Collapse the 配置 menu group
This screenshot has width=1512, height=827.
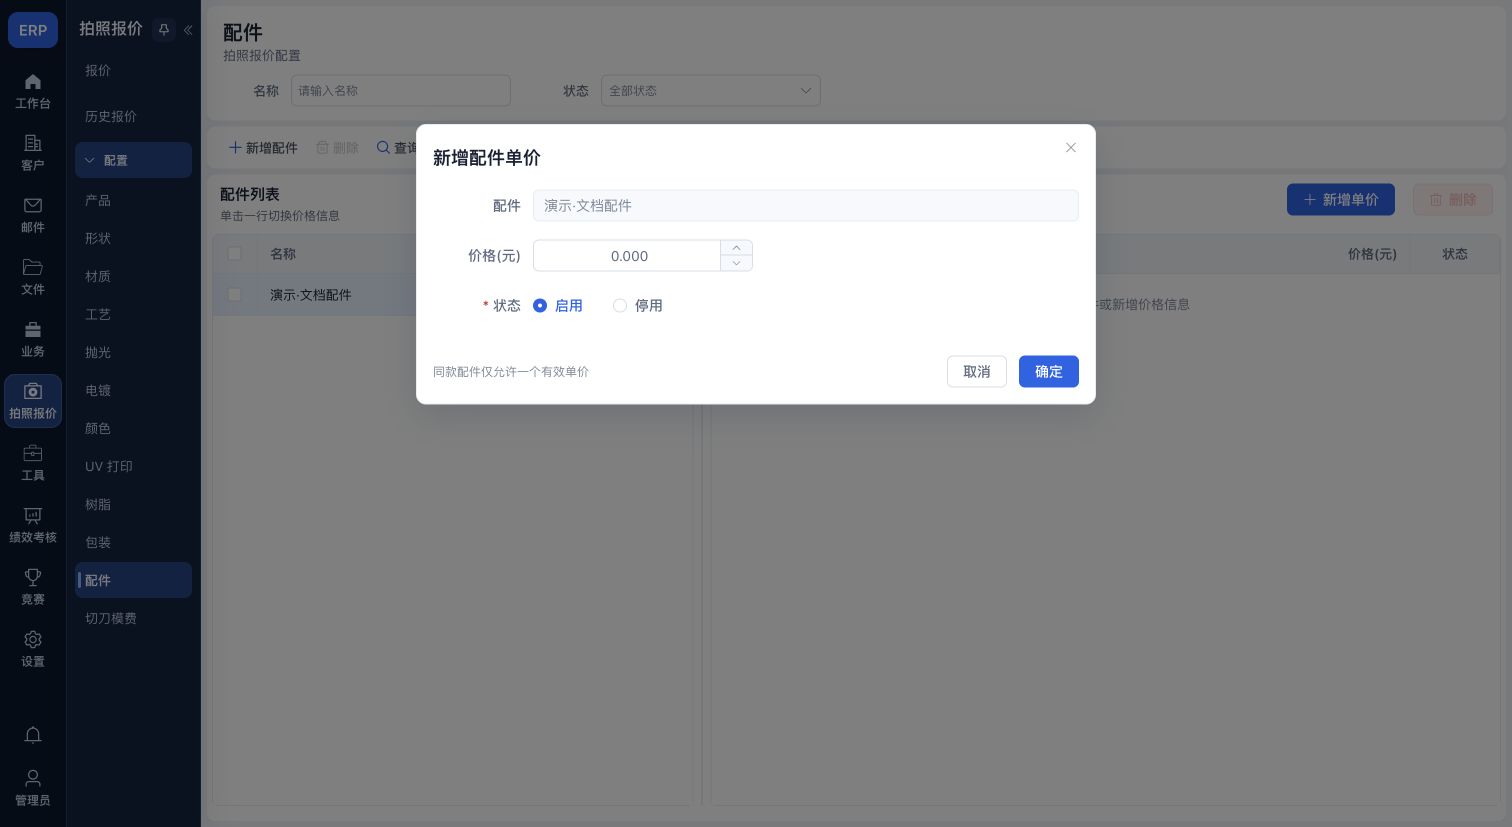[x=133, y=160]
